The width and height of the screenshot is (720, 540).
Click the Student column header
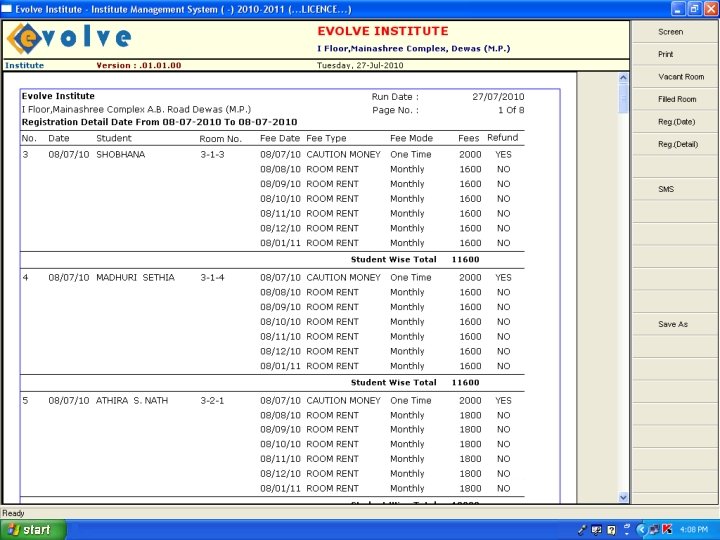(x=113, y=138)
